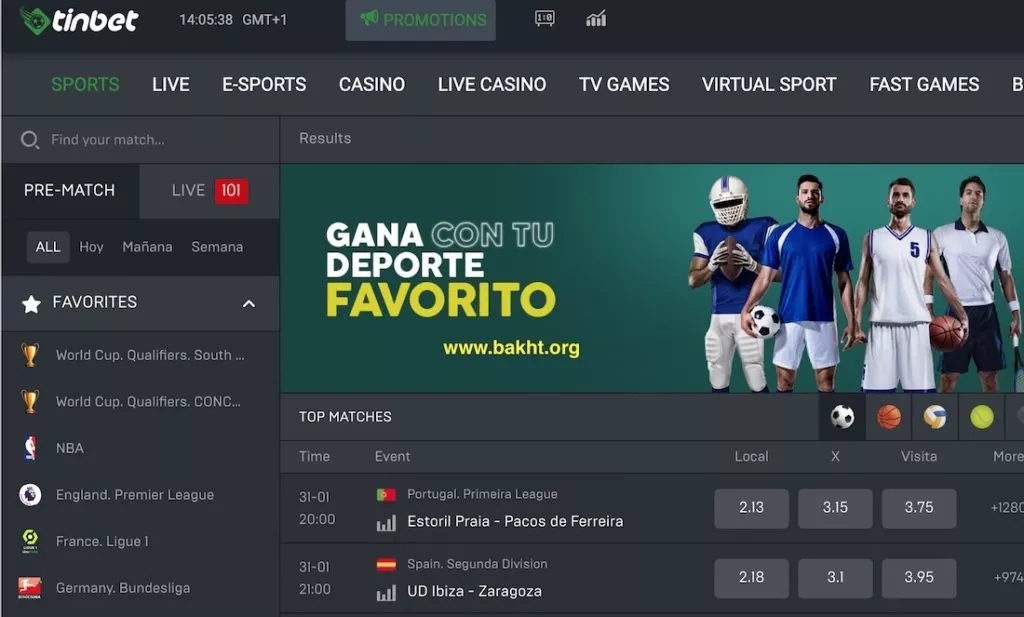Open stats icon for Estoril Praia match
Screen dimensions: 1024x617
386,522
